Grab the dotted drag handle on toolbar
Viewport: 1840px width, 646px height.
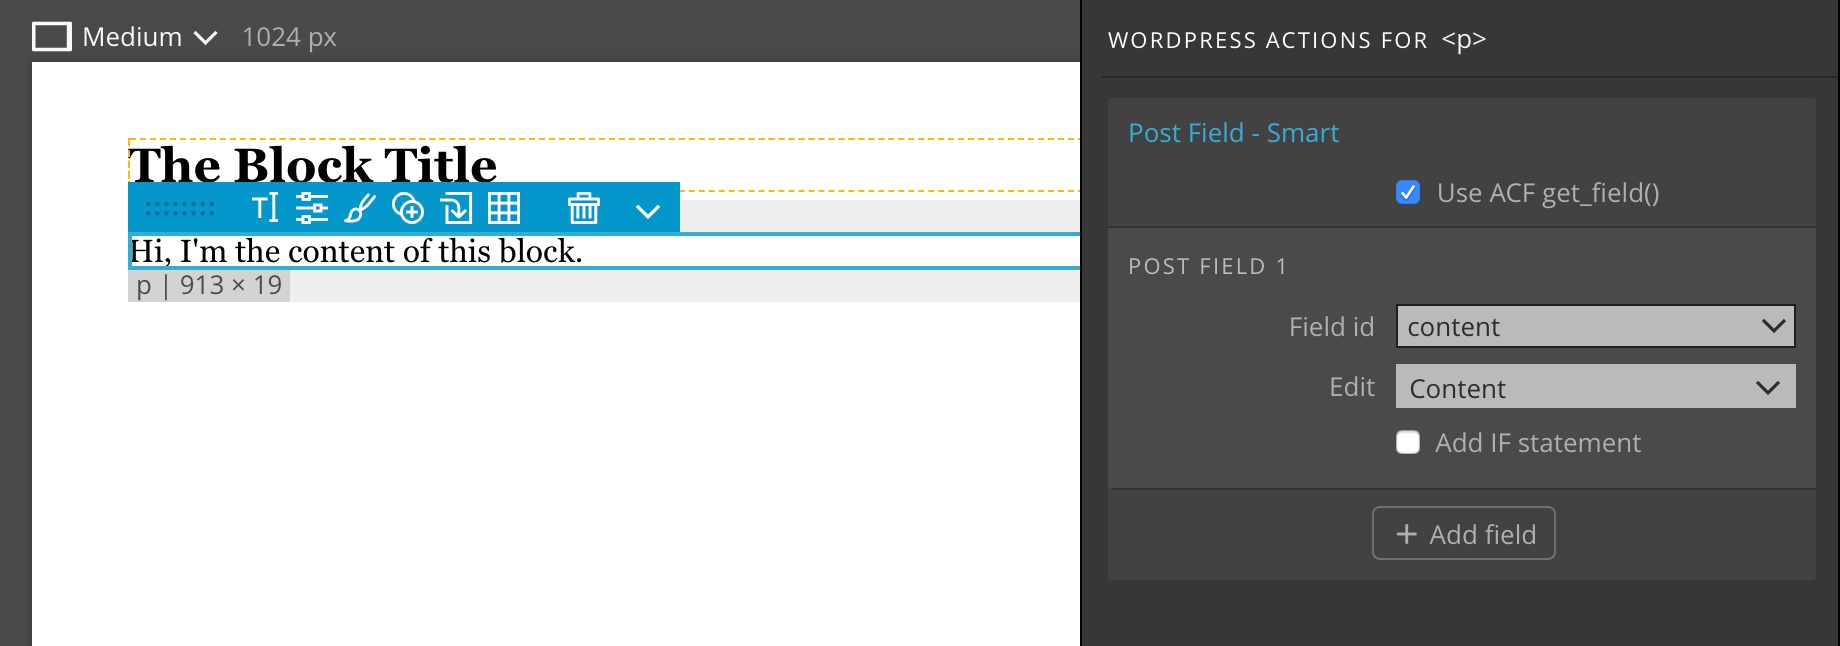pyautogui.click(x=180, y=208)
